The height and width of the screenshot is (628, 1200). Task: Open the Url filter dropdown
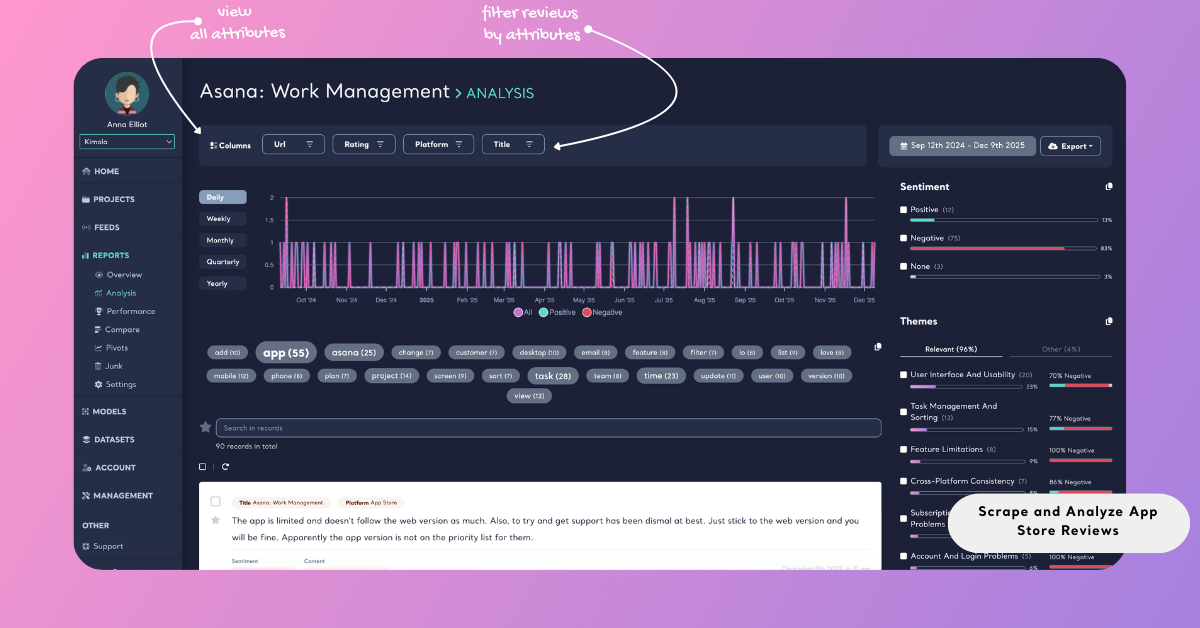(293, 145)
